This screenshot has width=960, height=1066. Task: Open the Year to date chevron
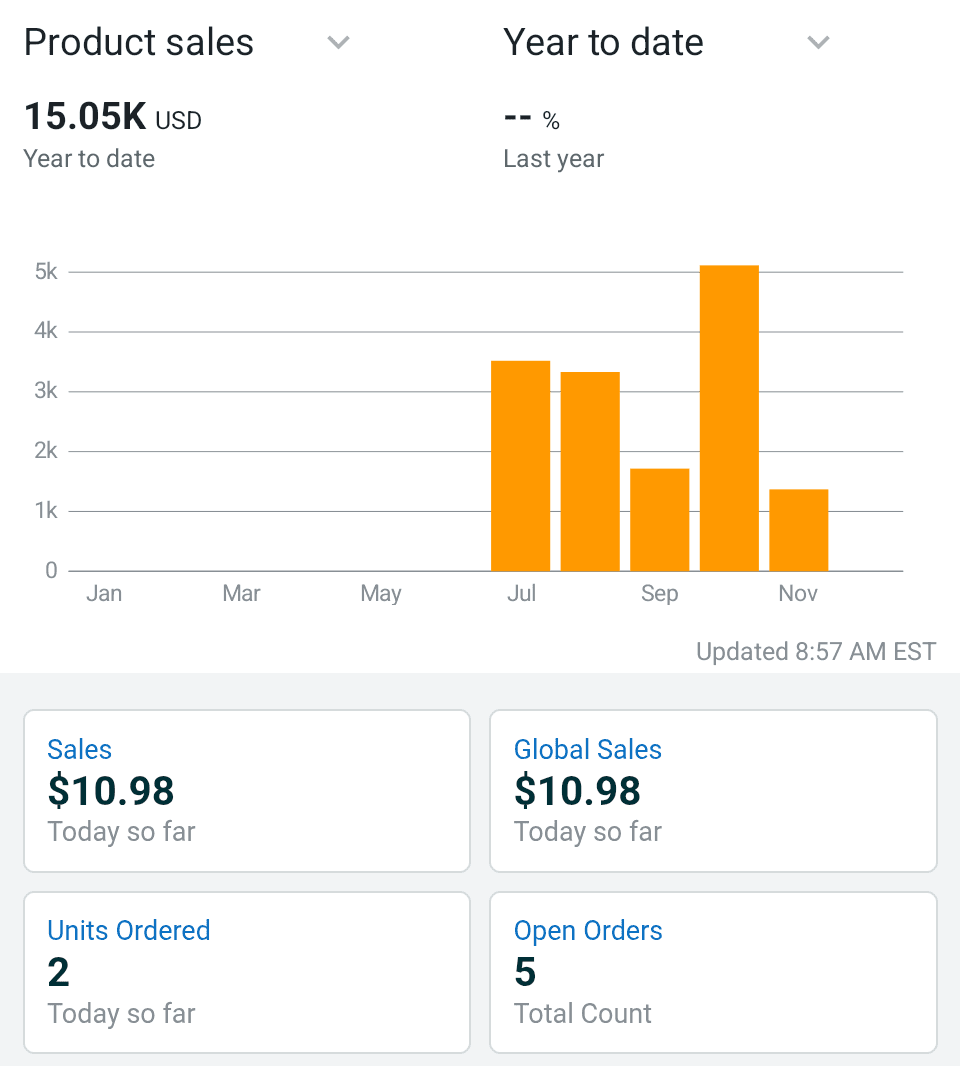[818, 43]
